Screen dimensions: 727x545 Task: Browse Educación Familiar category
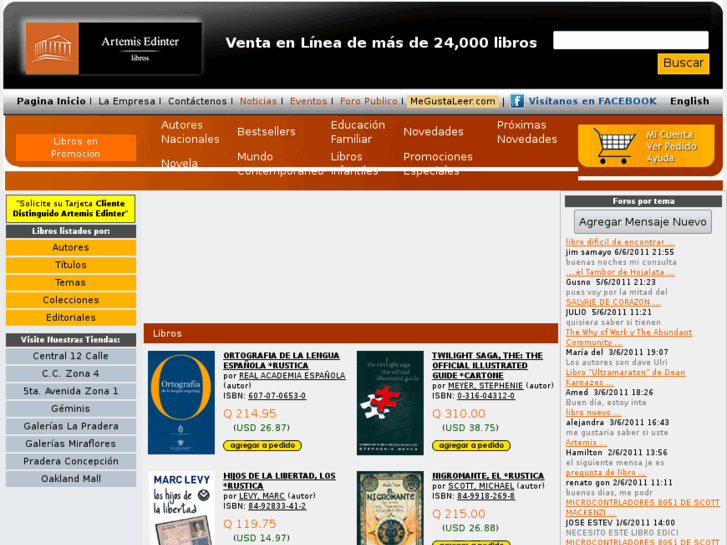(x=357, y=132)
